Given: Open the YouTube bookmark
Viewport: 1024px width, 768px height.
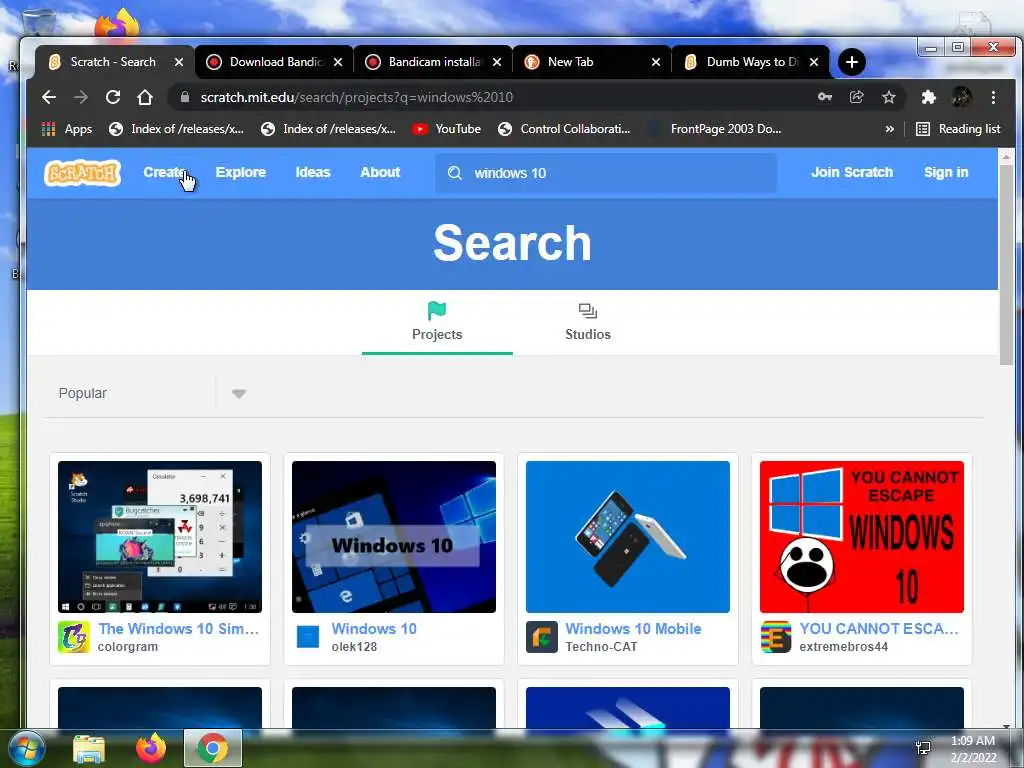Looking at the screenshot, I should tap(447, 129).
